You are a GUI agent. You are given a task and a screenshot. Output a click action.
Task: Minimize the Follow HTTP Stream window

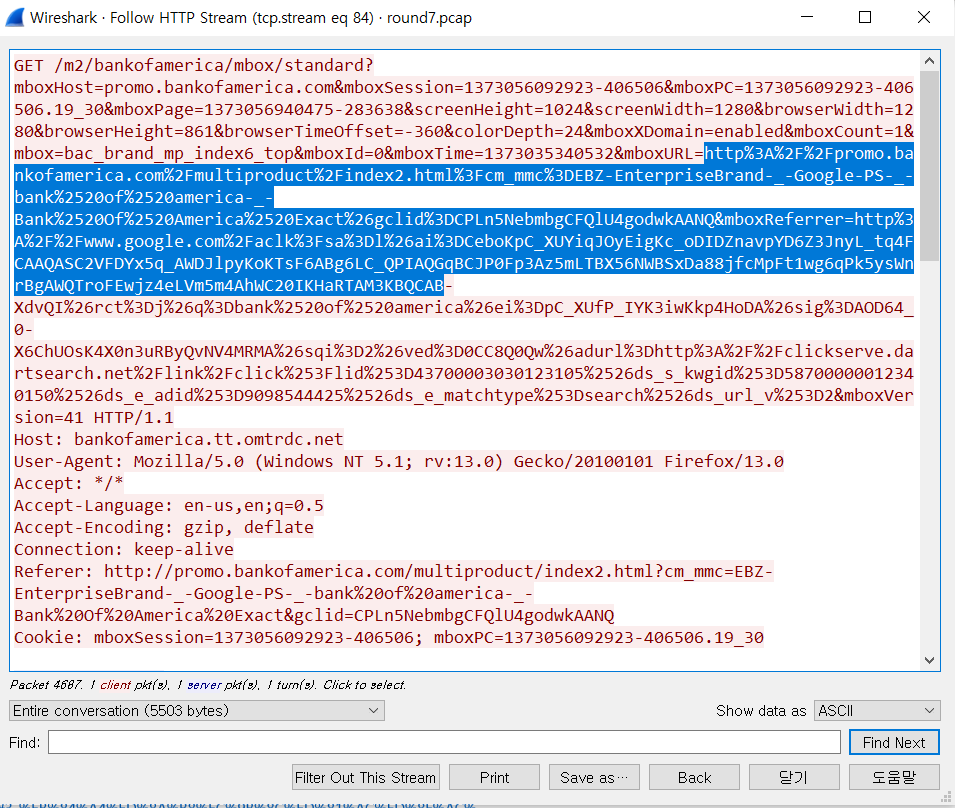(807, 17)
